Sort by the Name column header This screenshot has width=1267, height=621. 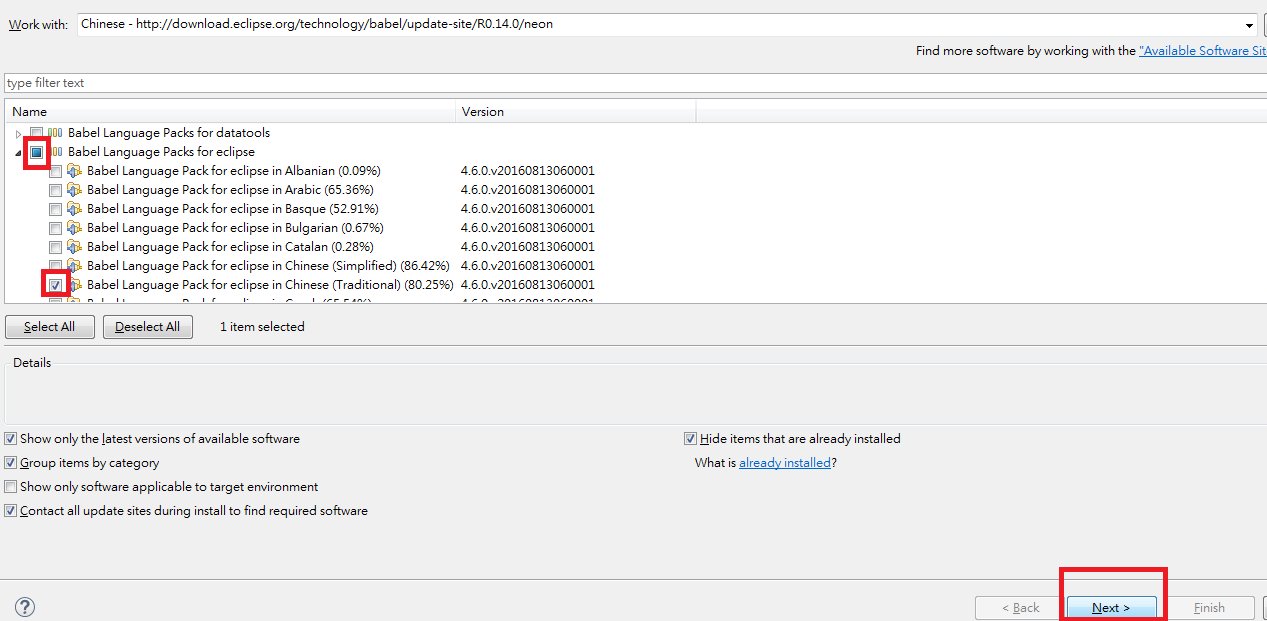pyautogui.click(x=230, y=112)
